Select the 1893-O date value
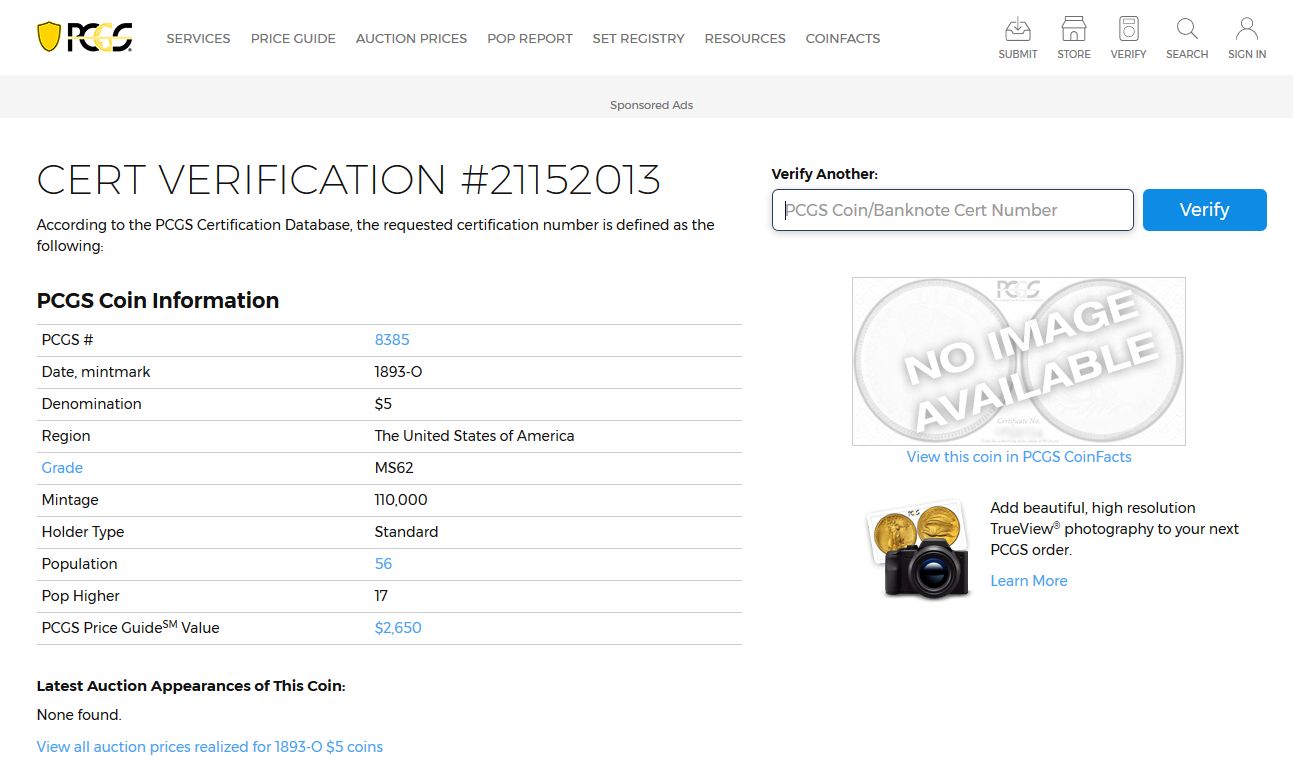Image resolution: width=1293 pixels, height=782 pixels. click(x=398, y=372)
